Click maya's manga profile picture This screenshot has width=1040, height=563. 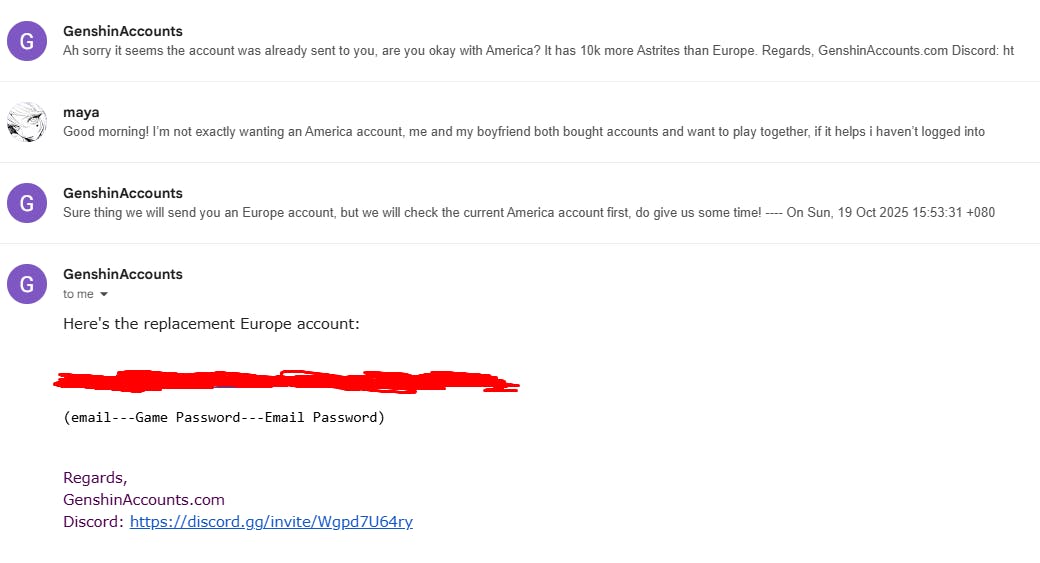[x=27, y=122]
